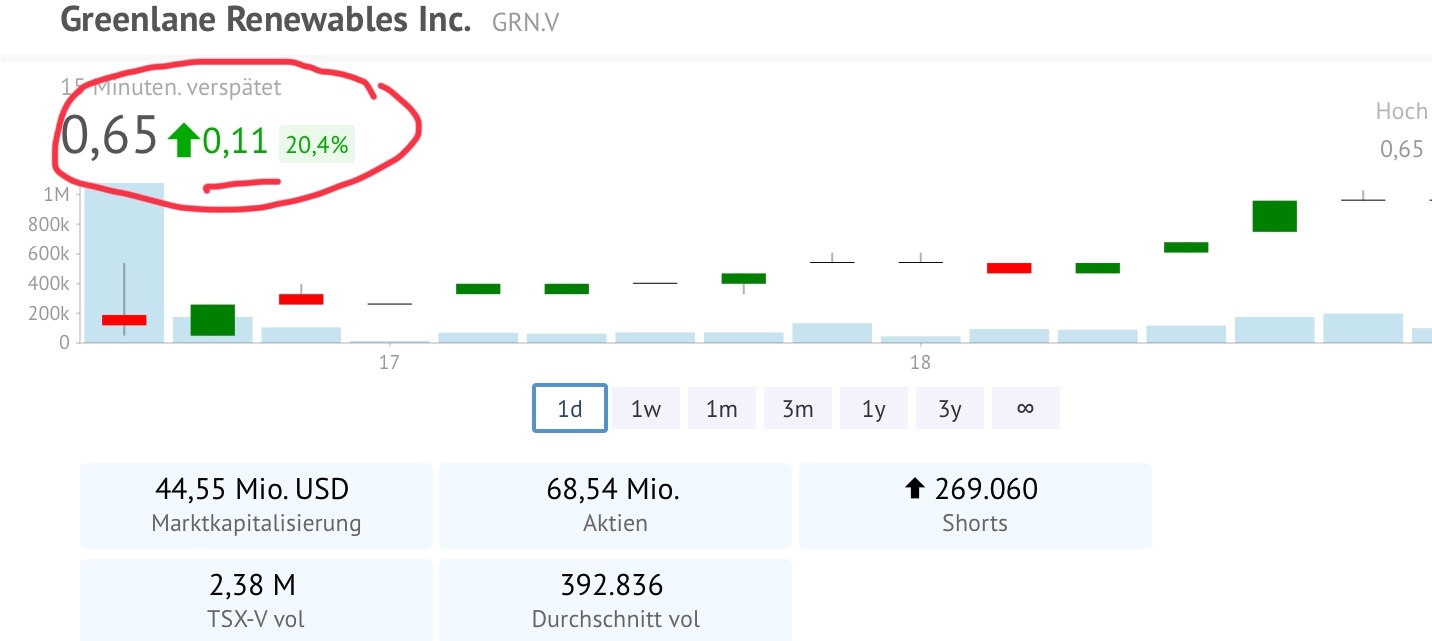Screen dimensions: 1432x641
Task: Select the 3y chart range
Action: [x=949, y=407]
